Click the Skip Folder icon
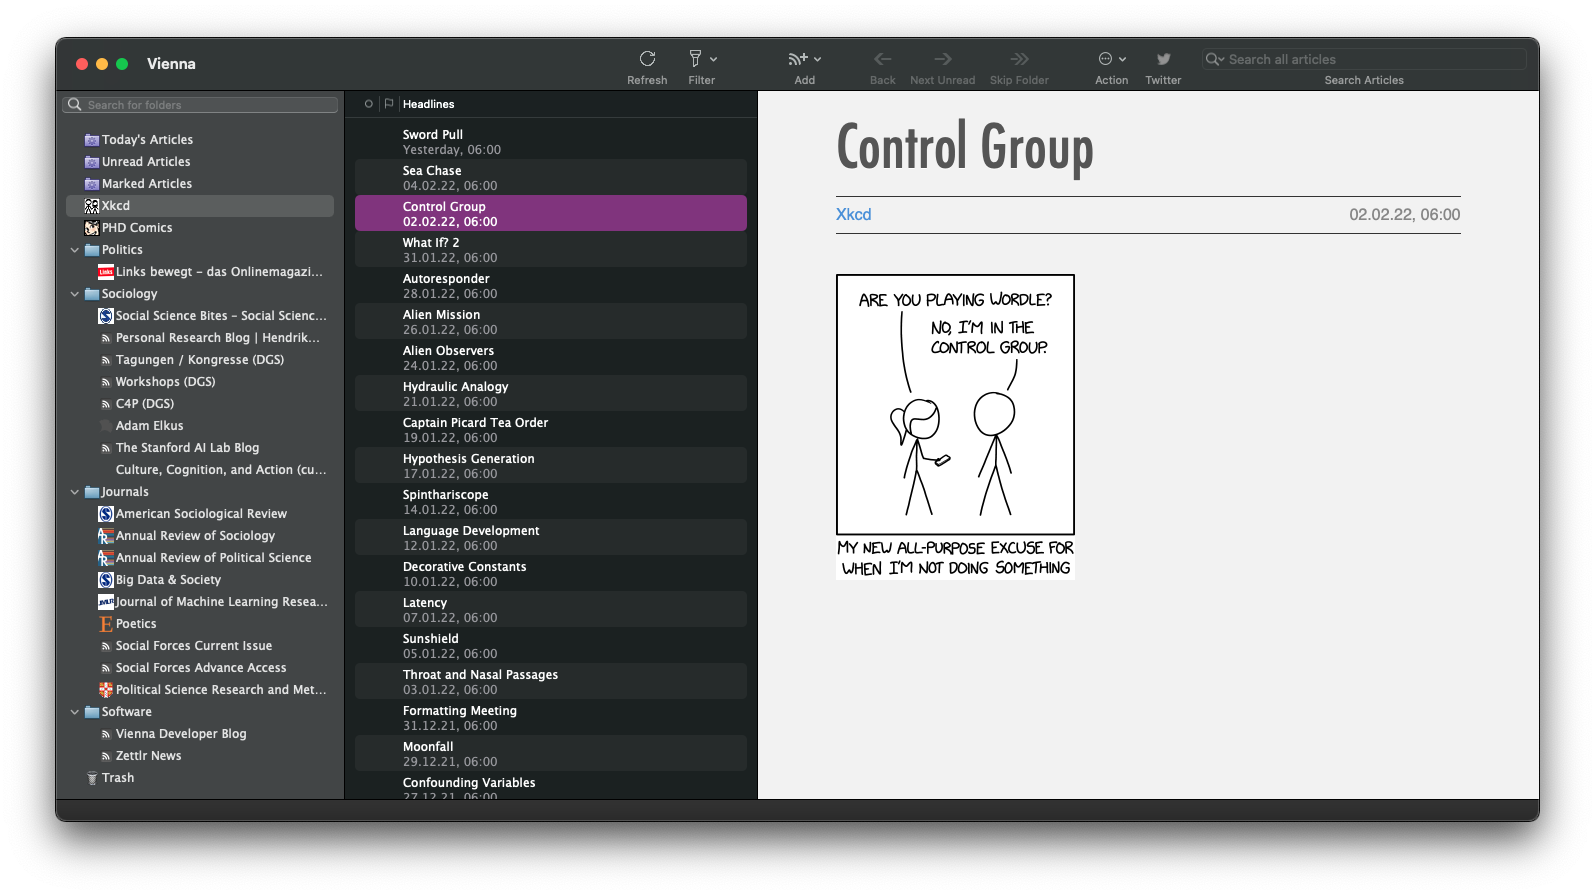This screenshot has width=1595, height=895. click(x=1019, y=60)
